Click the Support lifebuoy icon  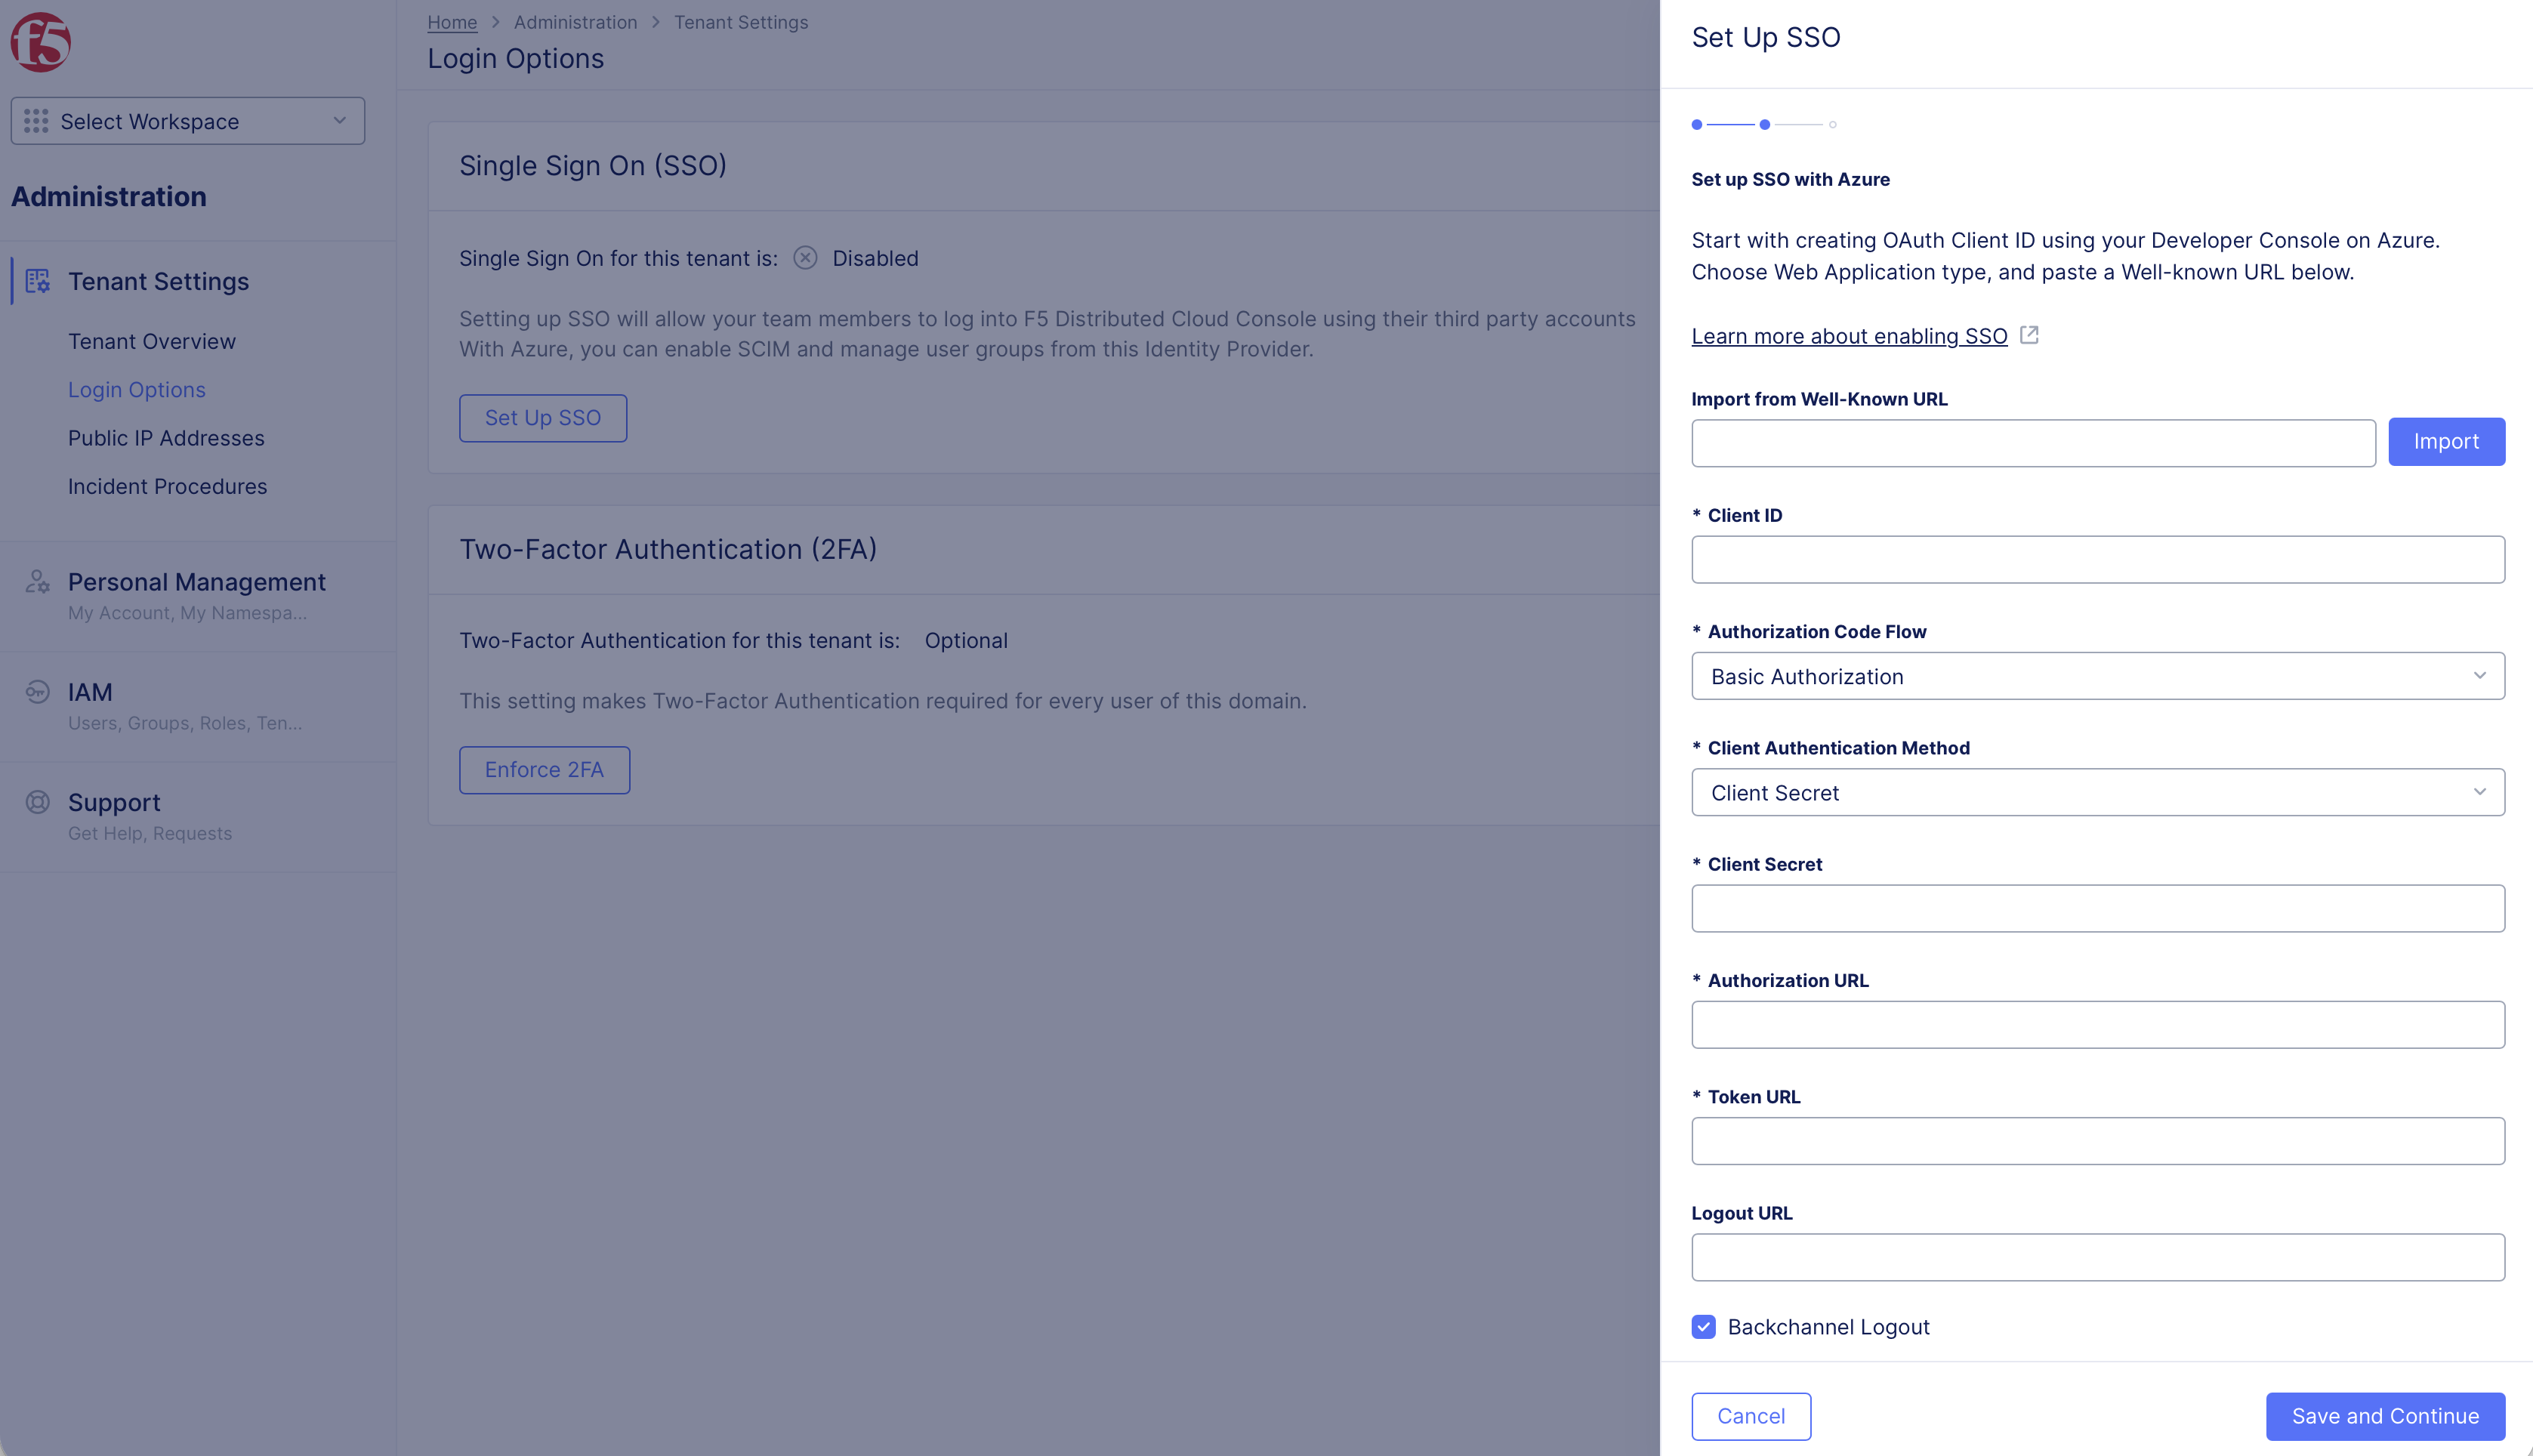38,802
